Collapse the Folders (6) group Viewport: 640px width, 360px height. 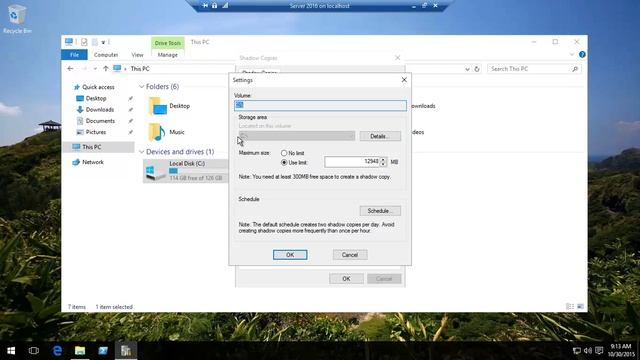pos(142,87)
